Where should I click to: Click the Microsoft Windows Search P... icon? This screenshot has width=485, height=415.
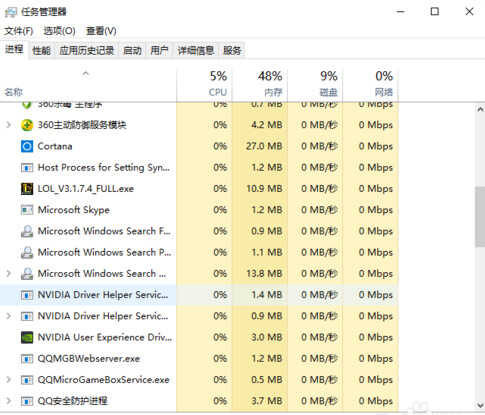[x=27, y=252]
